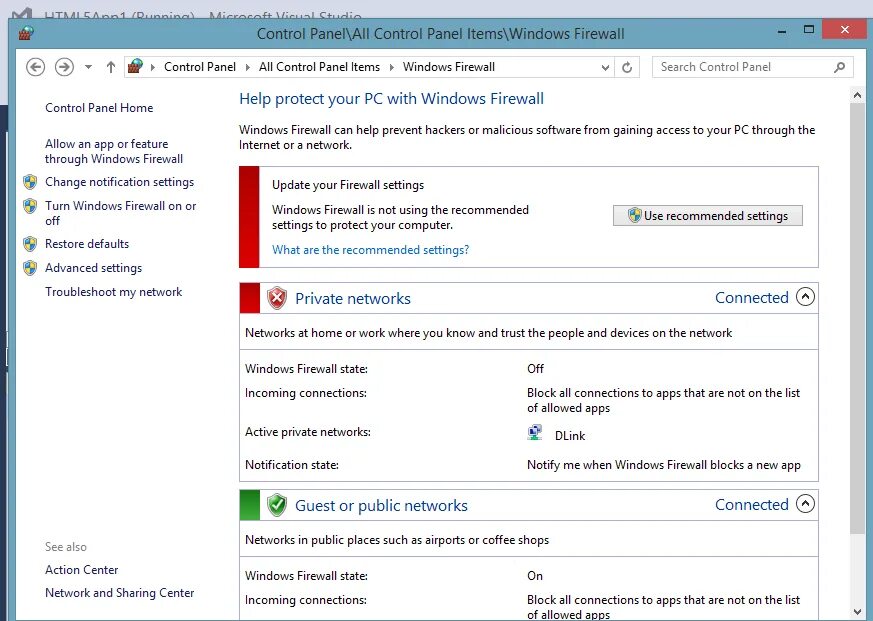Click the scrollbar up arrow
The image size is (873, 621).
(x=857, y=96)
